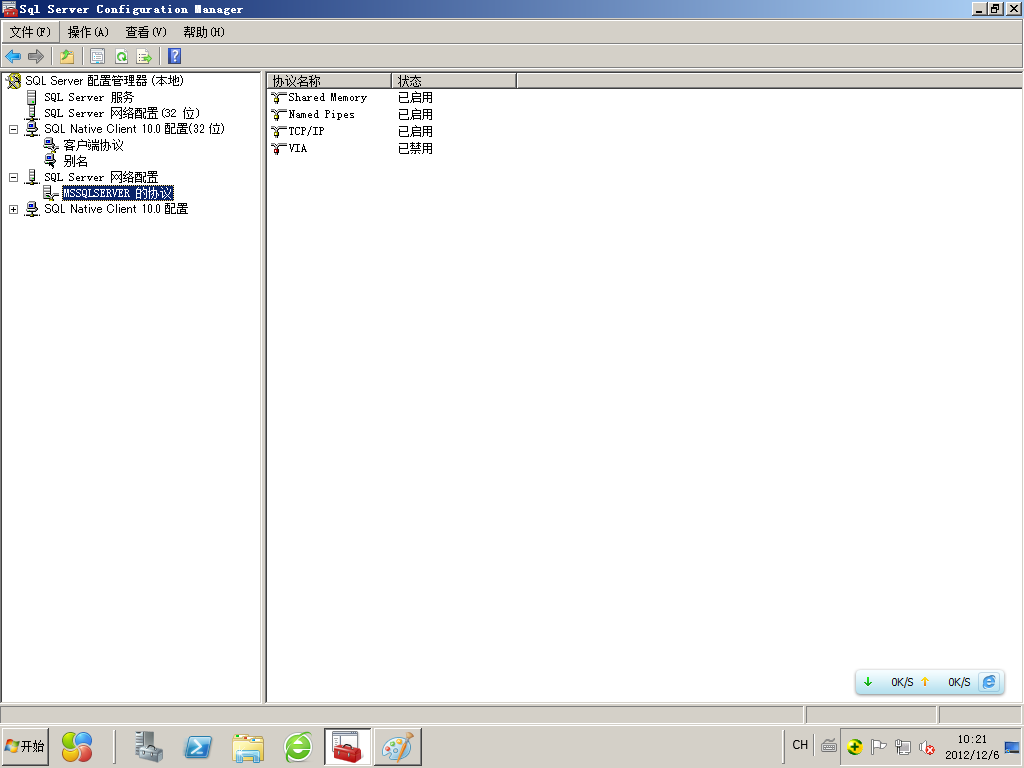Click the CH language indicator

(800, 745)
